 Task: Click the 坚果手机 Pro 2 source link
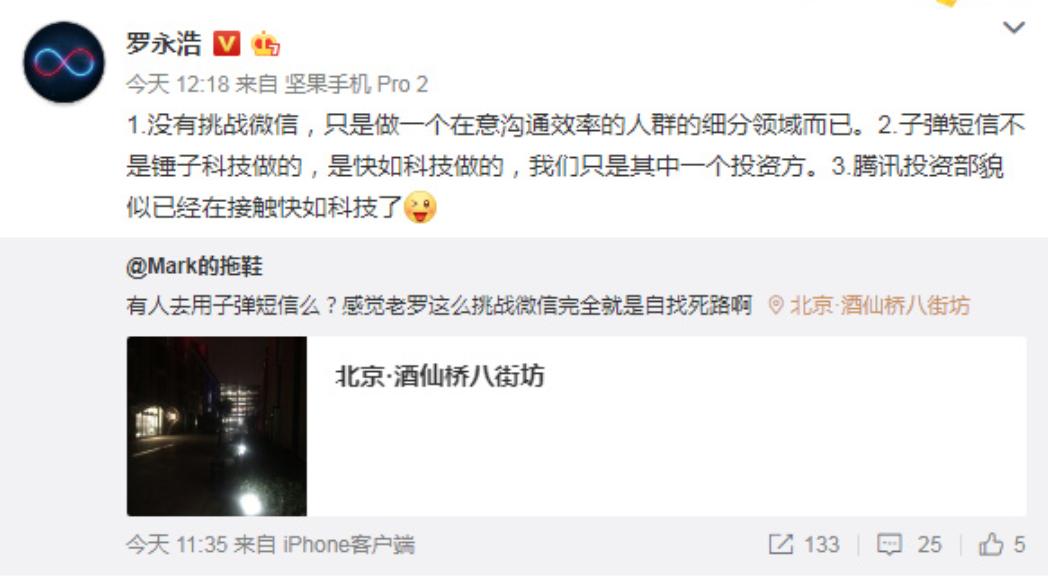(x=356, y=84)
